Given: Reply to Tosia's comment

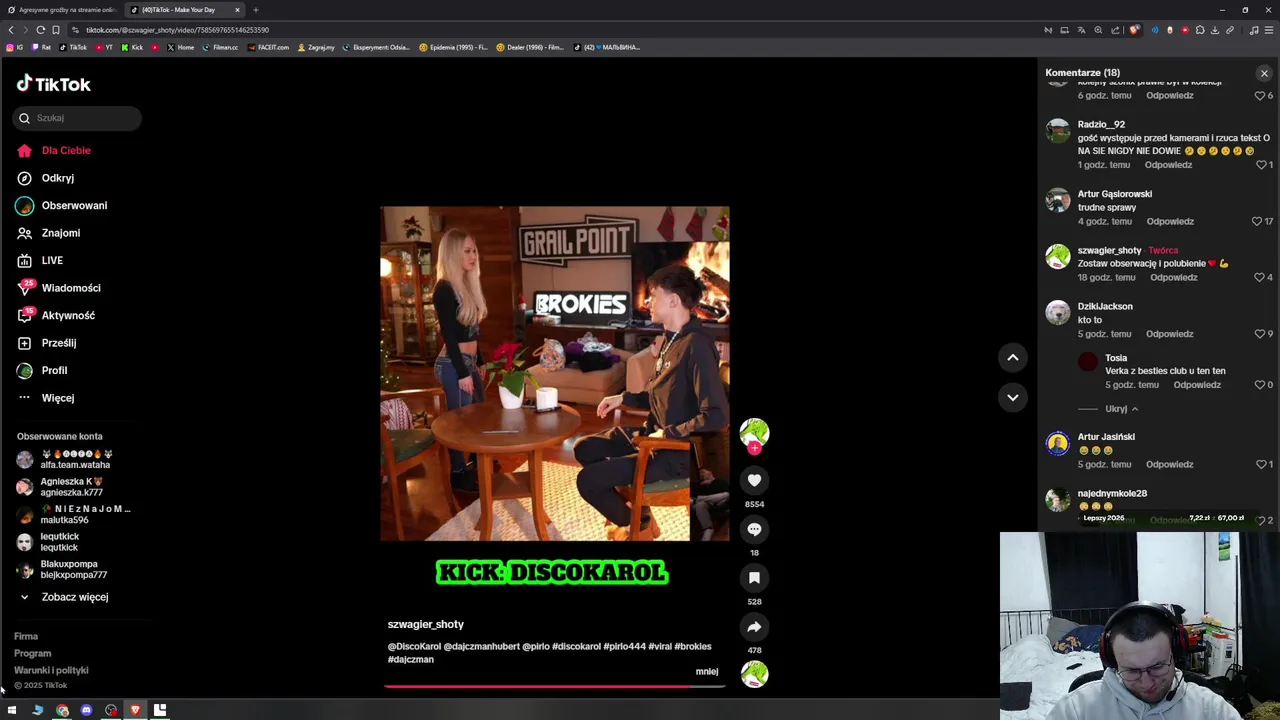Looking at the screenshot, I should pyautogui.click(x=1197, y=385).
